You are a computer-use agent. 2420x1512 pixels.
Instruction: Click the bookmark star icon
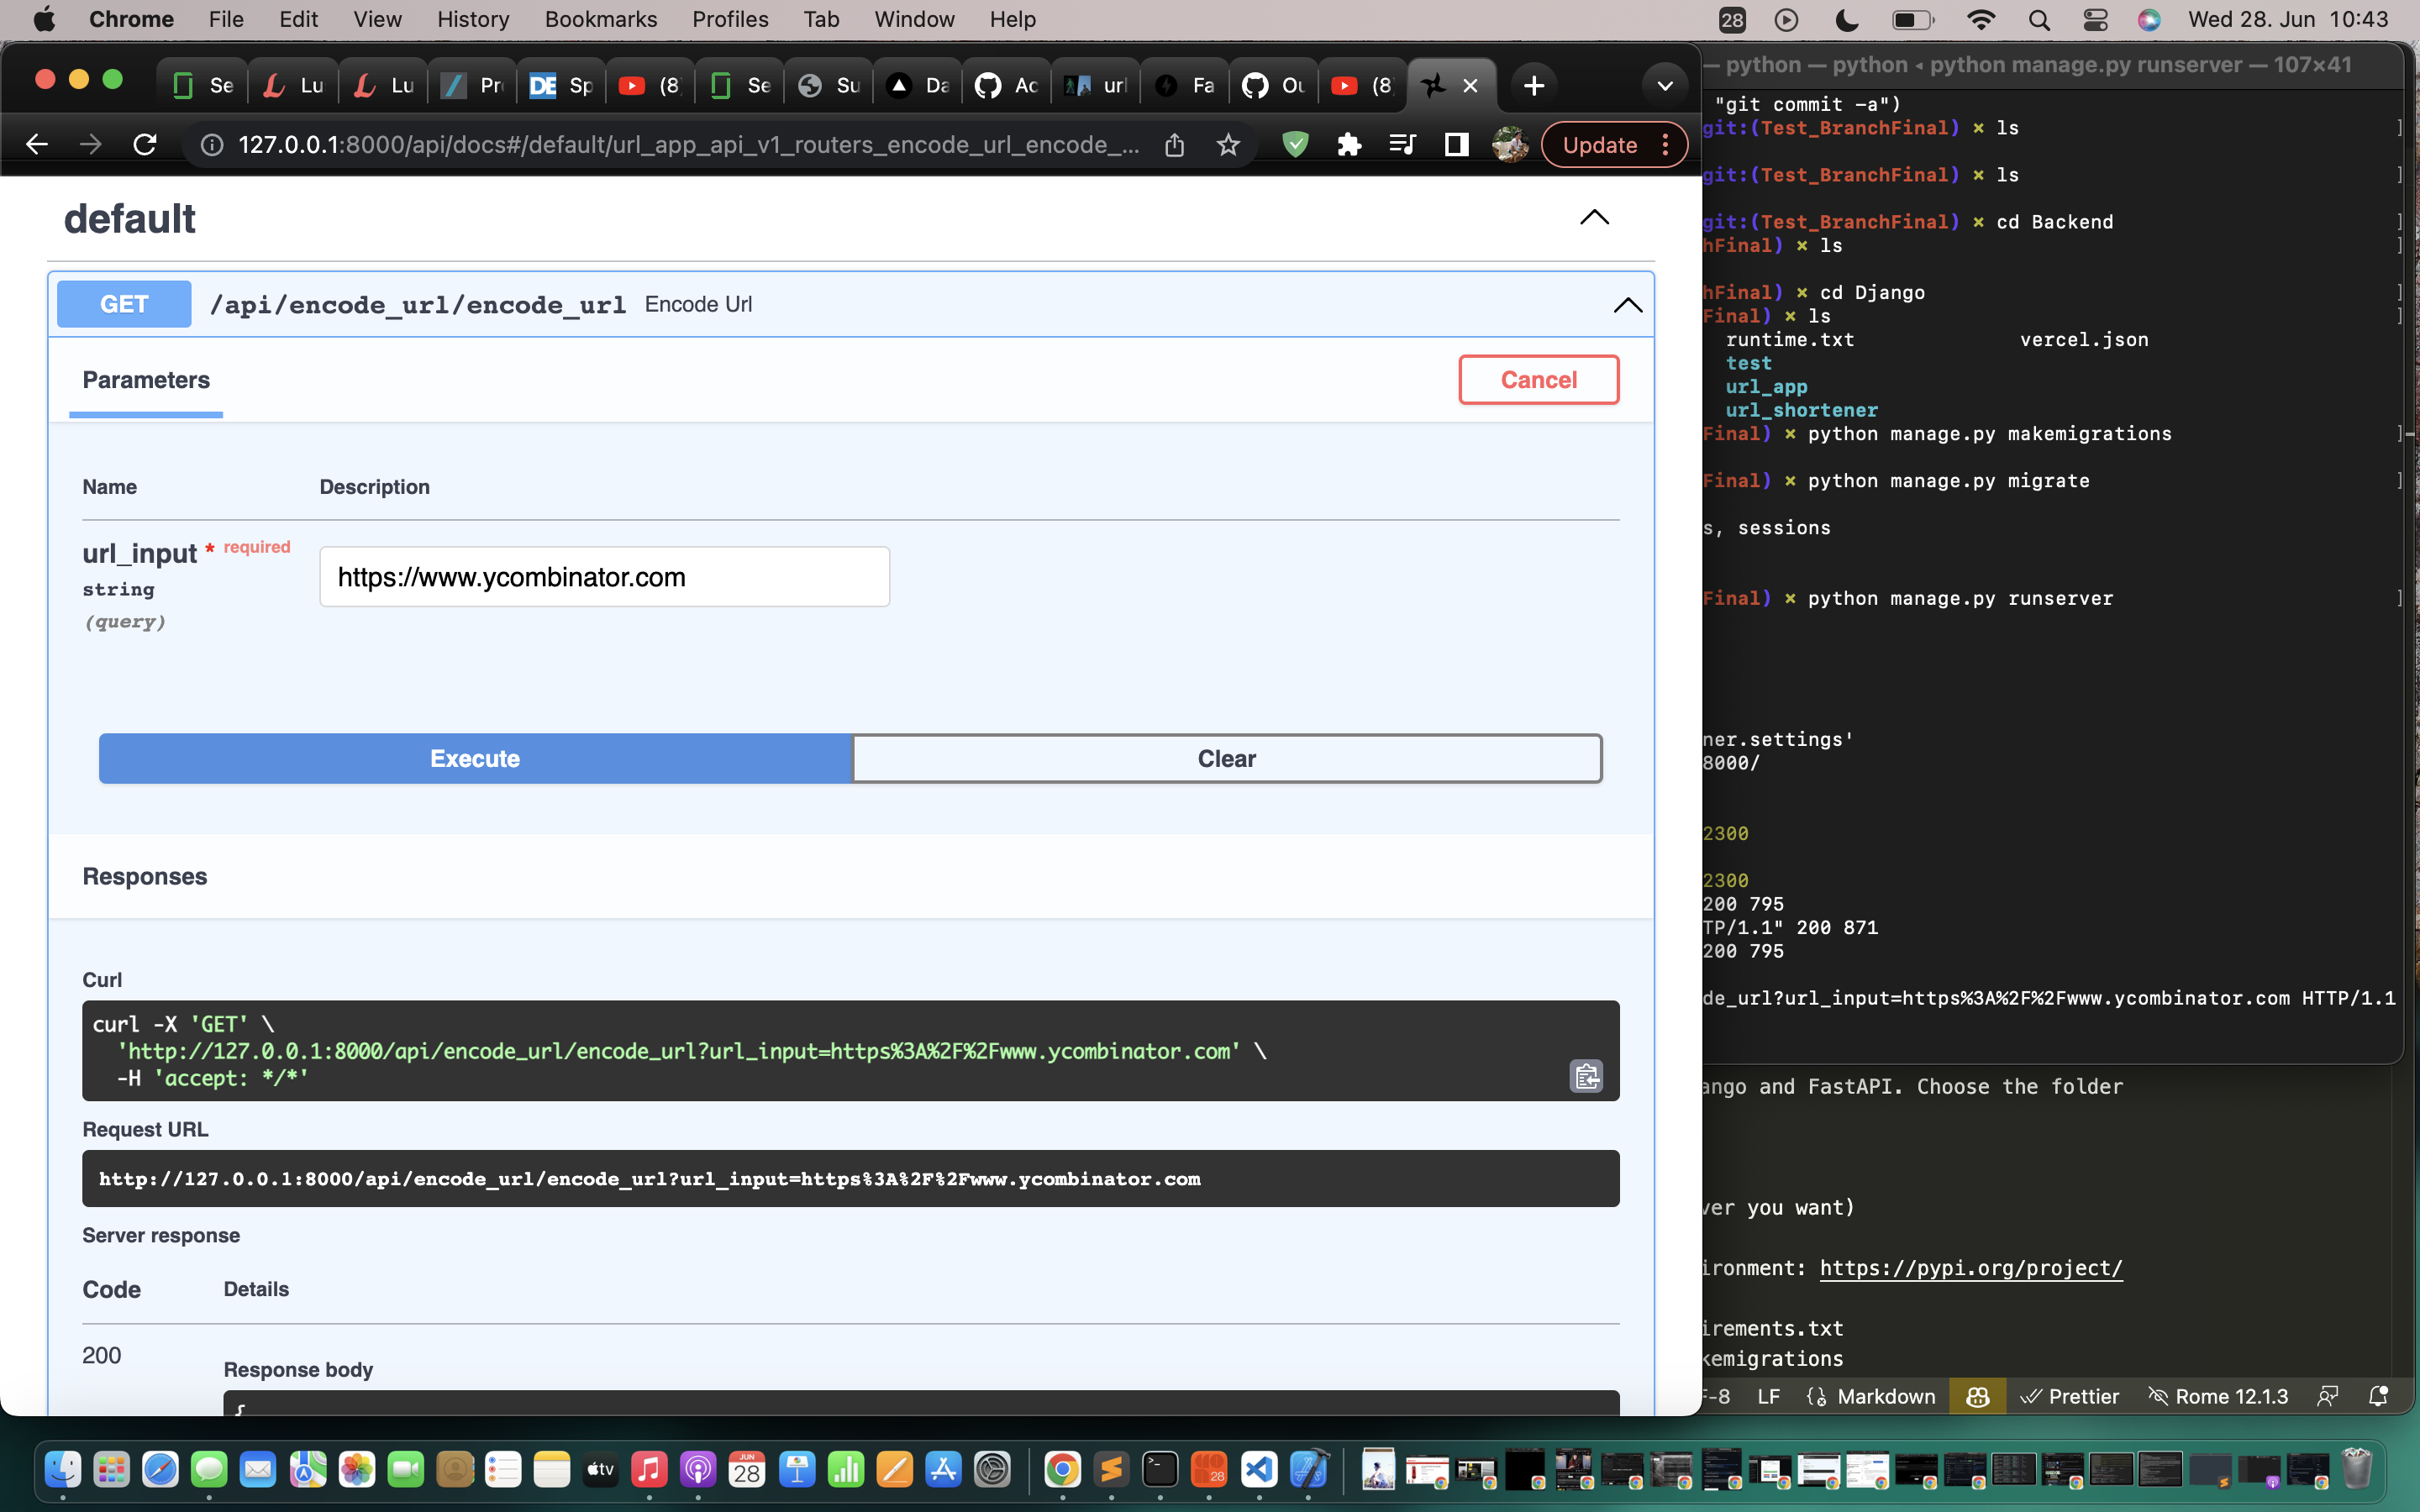tap(1228, 145)
